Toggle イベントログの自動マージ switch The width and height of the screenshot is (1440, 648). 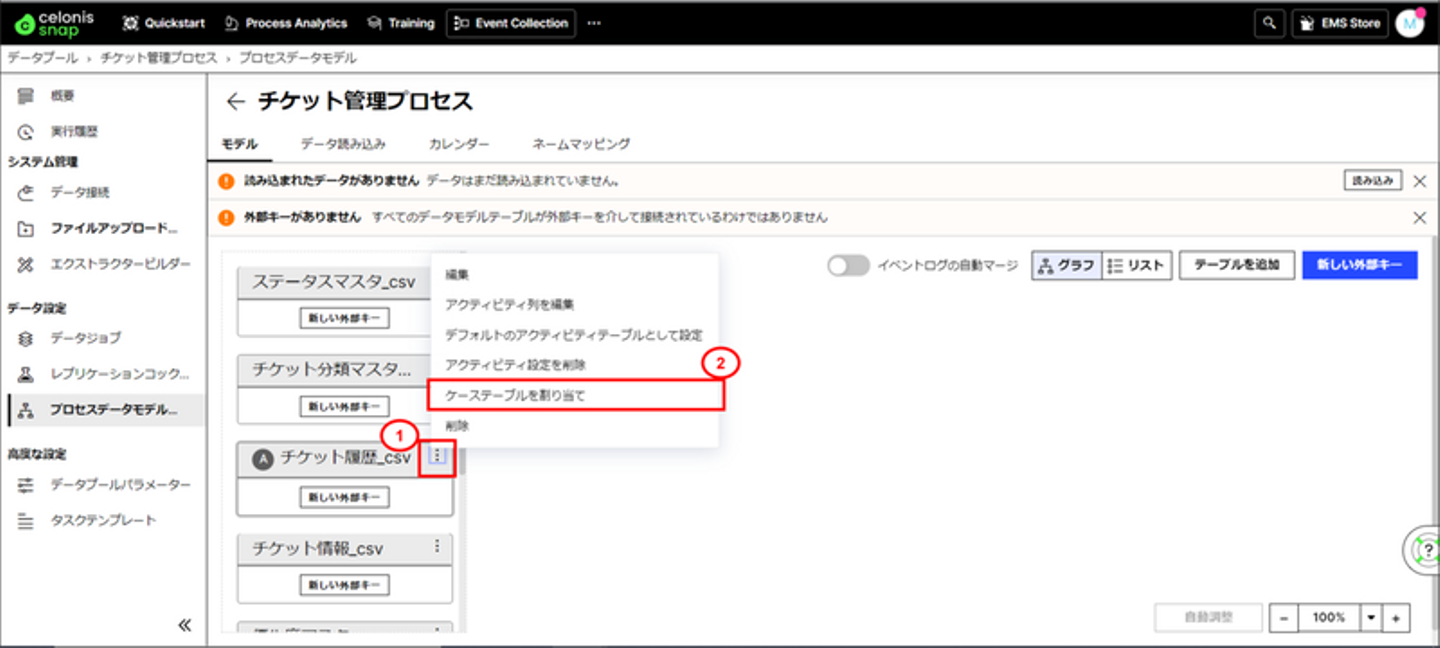pyautogui.click(x=848, y=265)
